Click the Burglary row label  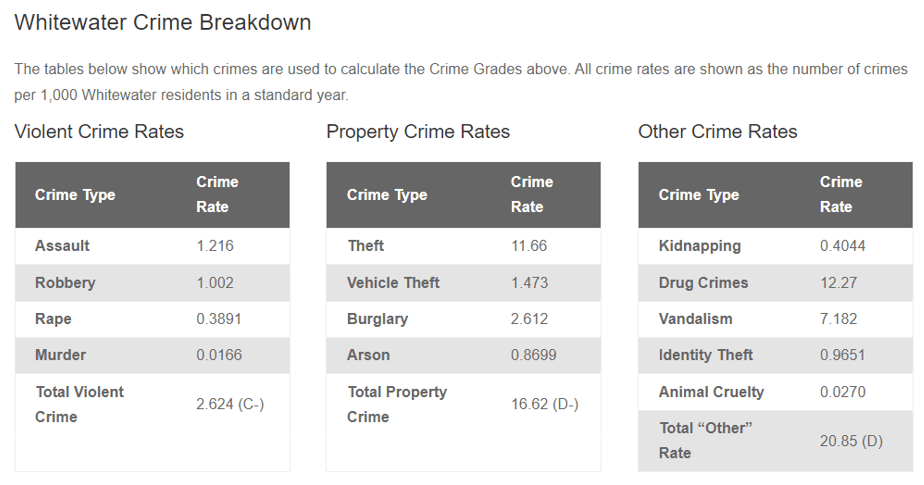[377, 319]
